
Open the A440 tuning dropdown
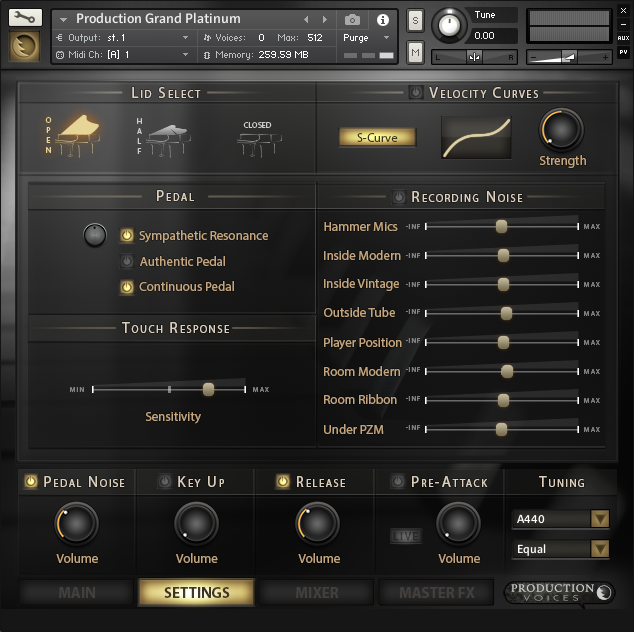tap(560, 519)
